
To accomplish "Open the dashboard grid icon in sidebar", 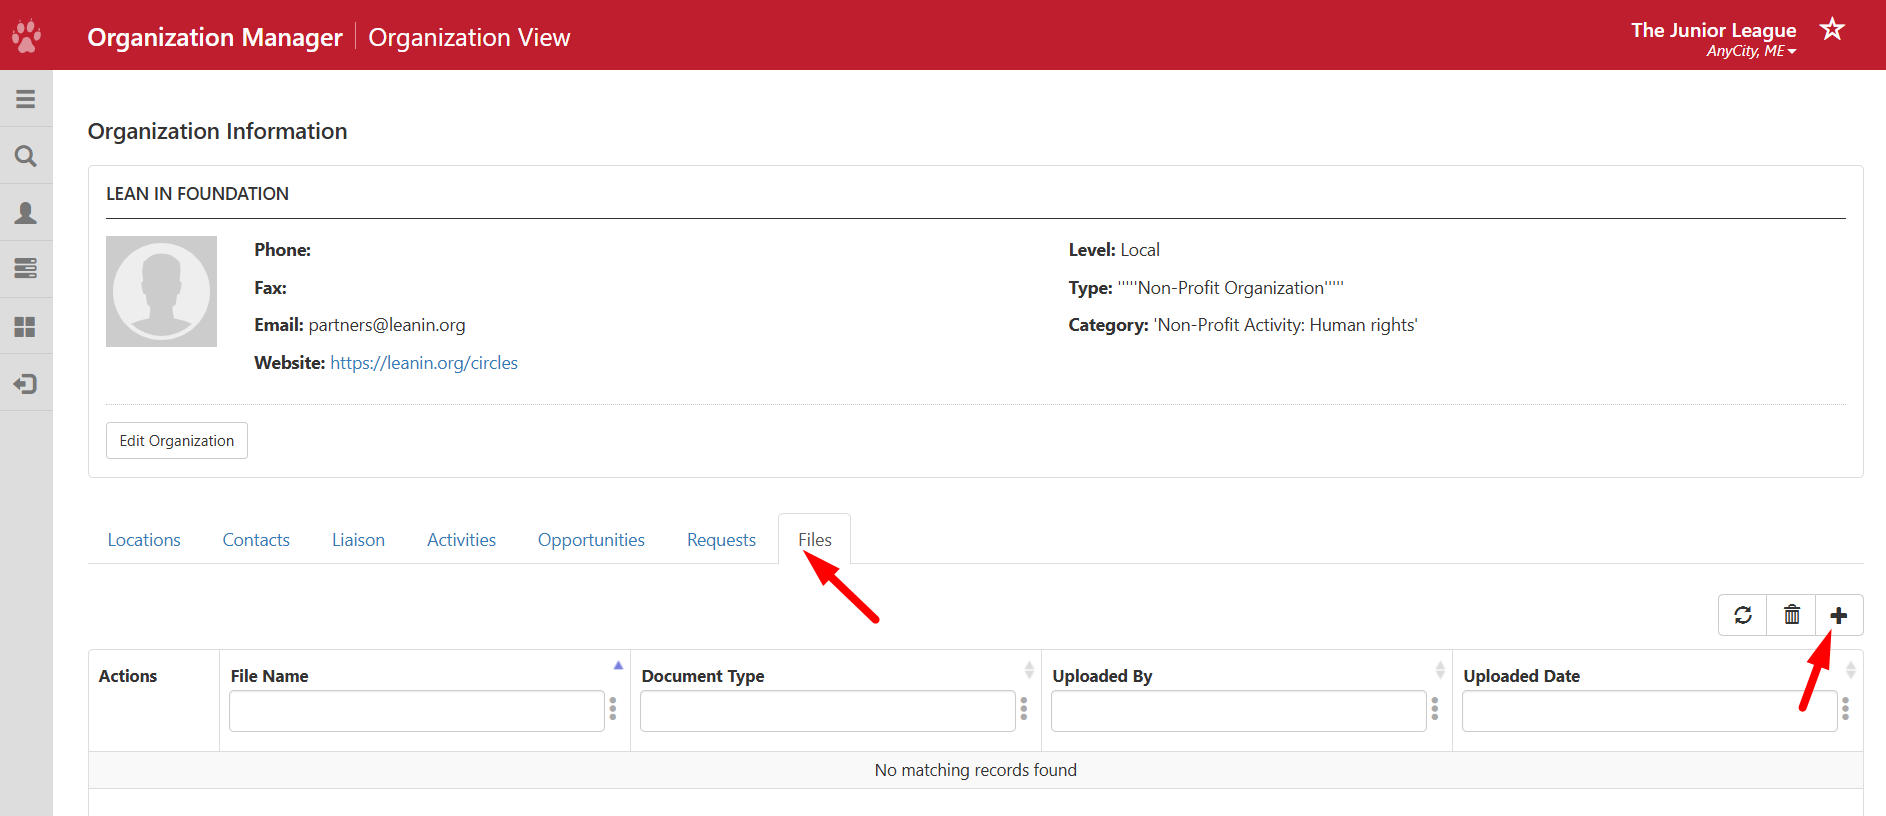I will [x=26, y=327].
